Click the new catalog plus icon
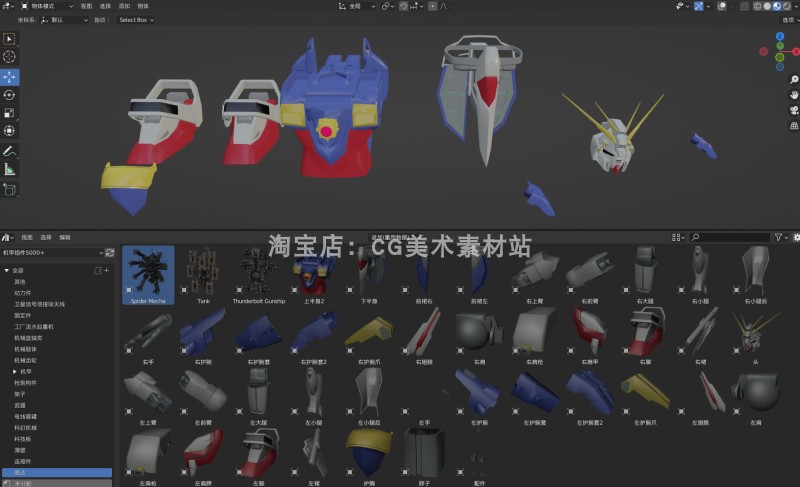Viewport: 800px width, 487px height. coord(106,270)
